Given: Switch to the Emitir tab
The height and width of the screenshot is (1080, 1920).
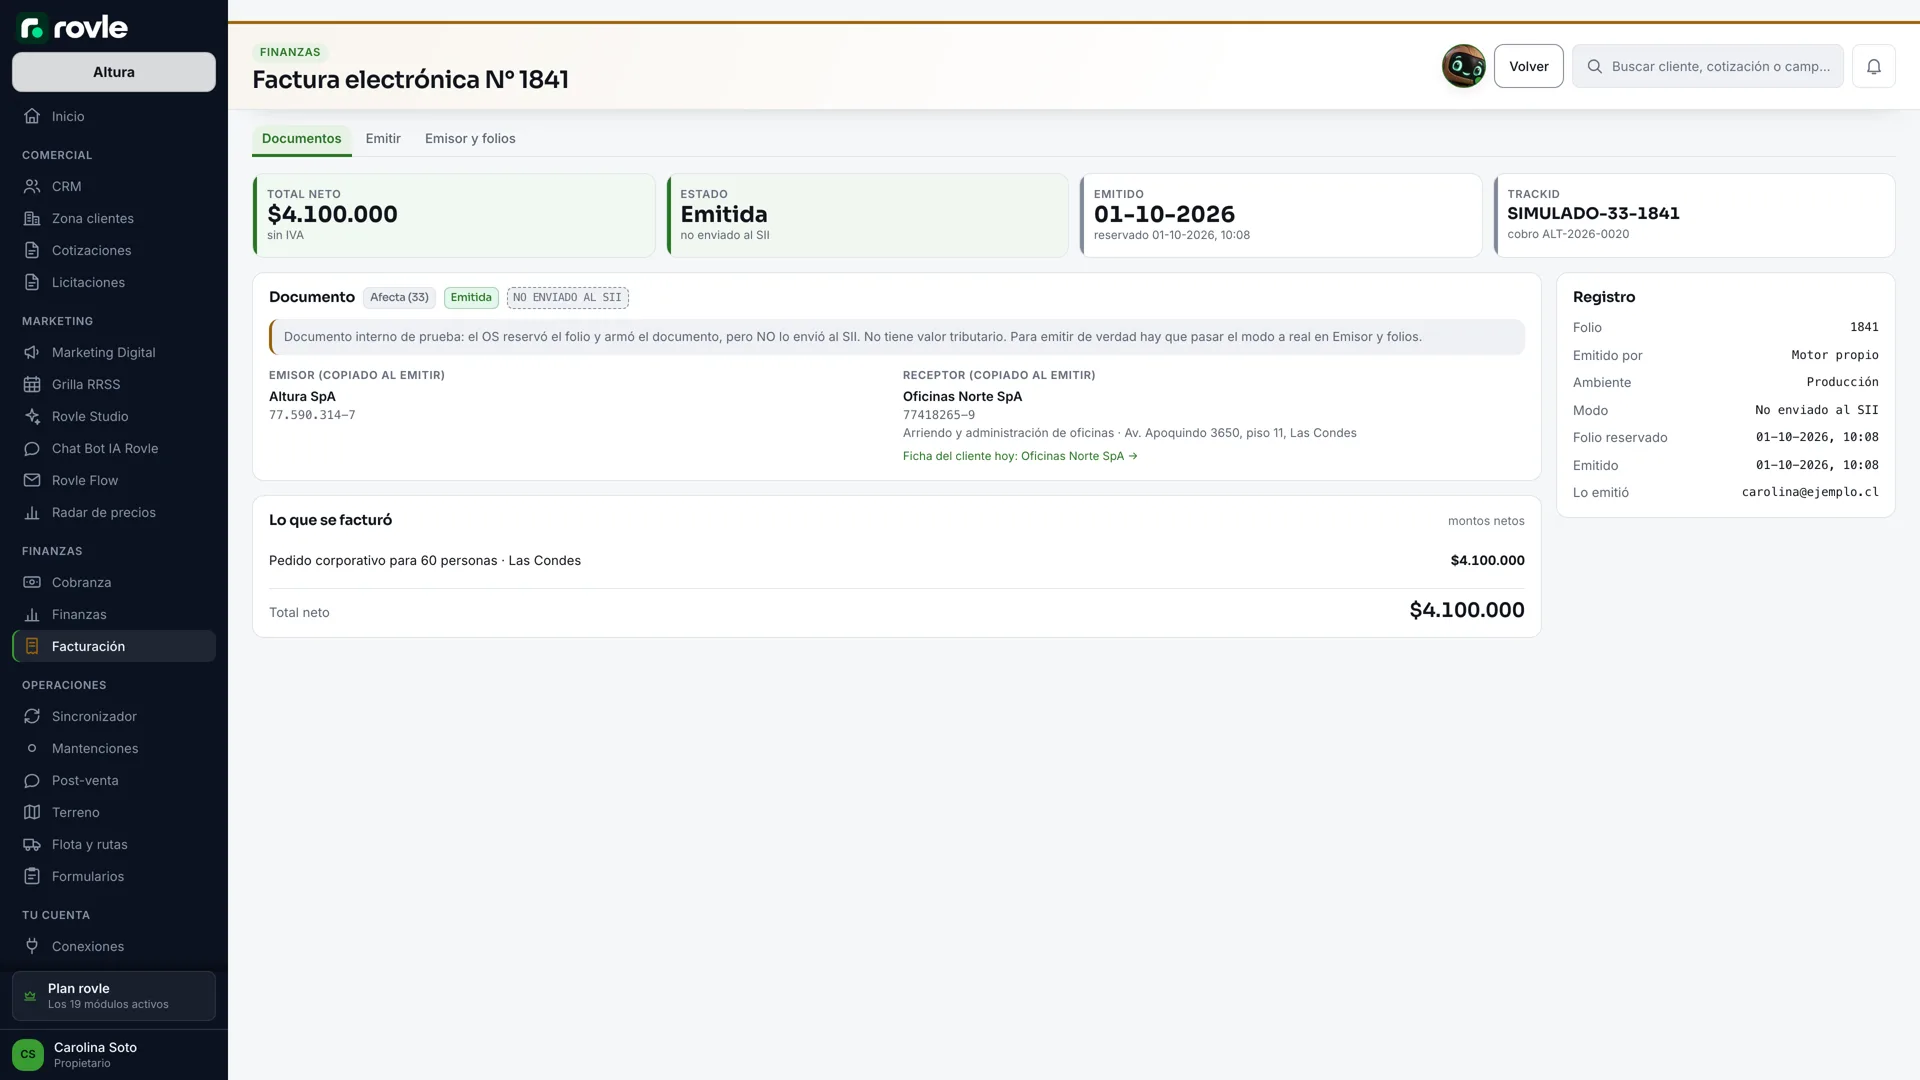Looking at the screenshot, I should 383,138.
